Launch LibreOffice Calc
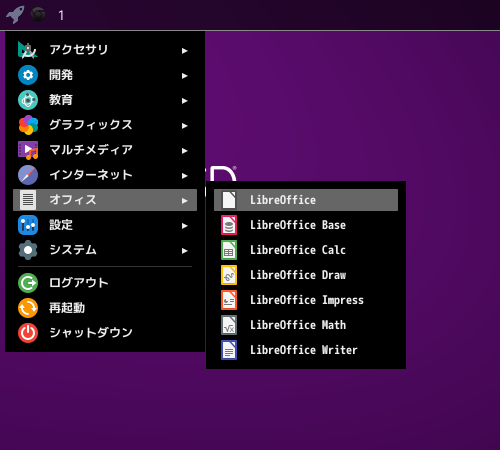Image resolution: width=500 pixels, height=450 pixels. click(x=306, y=250)
